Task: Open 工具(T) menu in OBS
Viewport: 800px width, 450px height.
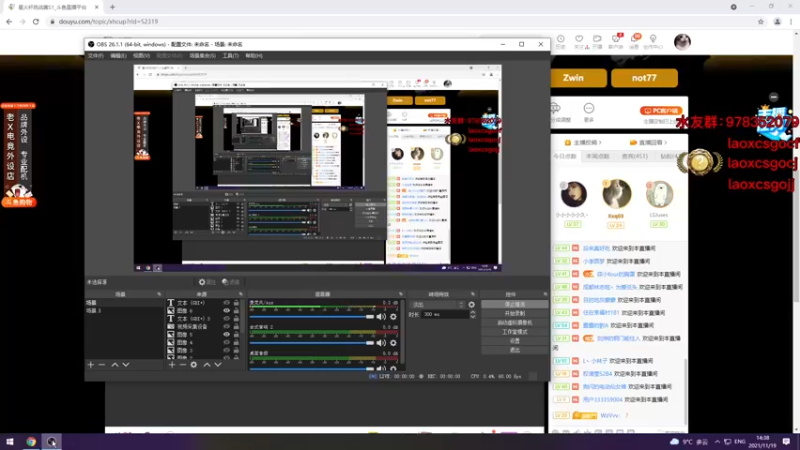Action: point(231,56)
